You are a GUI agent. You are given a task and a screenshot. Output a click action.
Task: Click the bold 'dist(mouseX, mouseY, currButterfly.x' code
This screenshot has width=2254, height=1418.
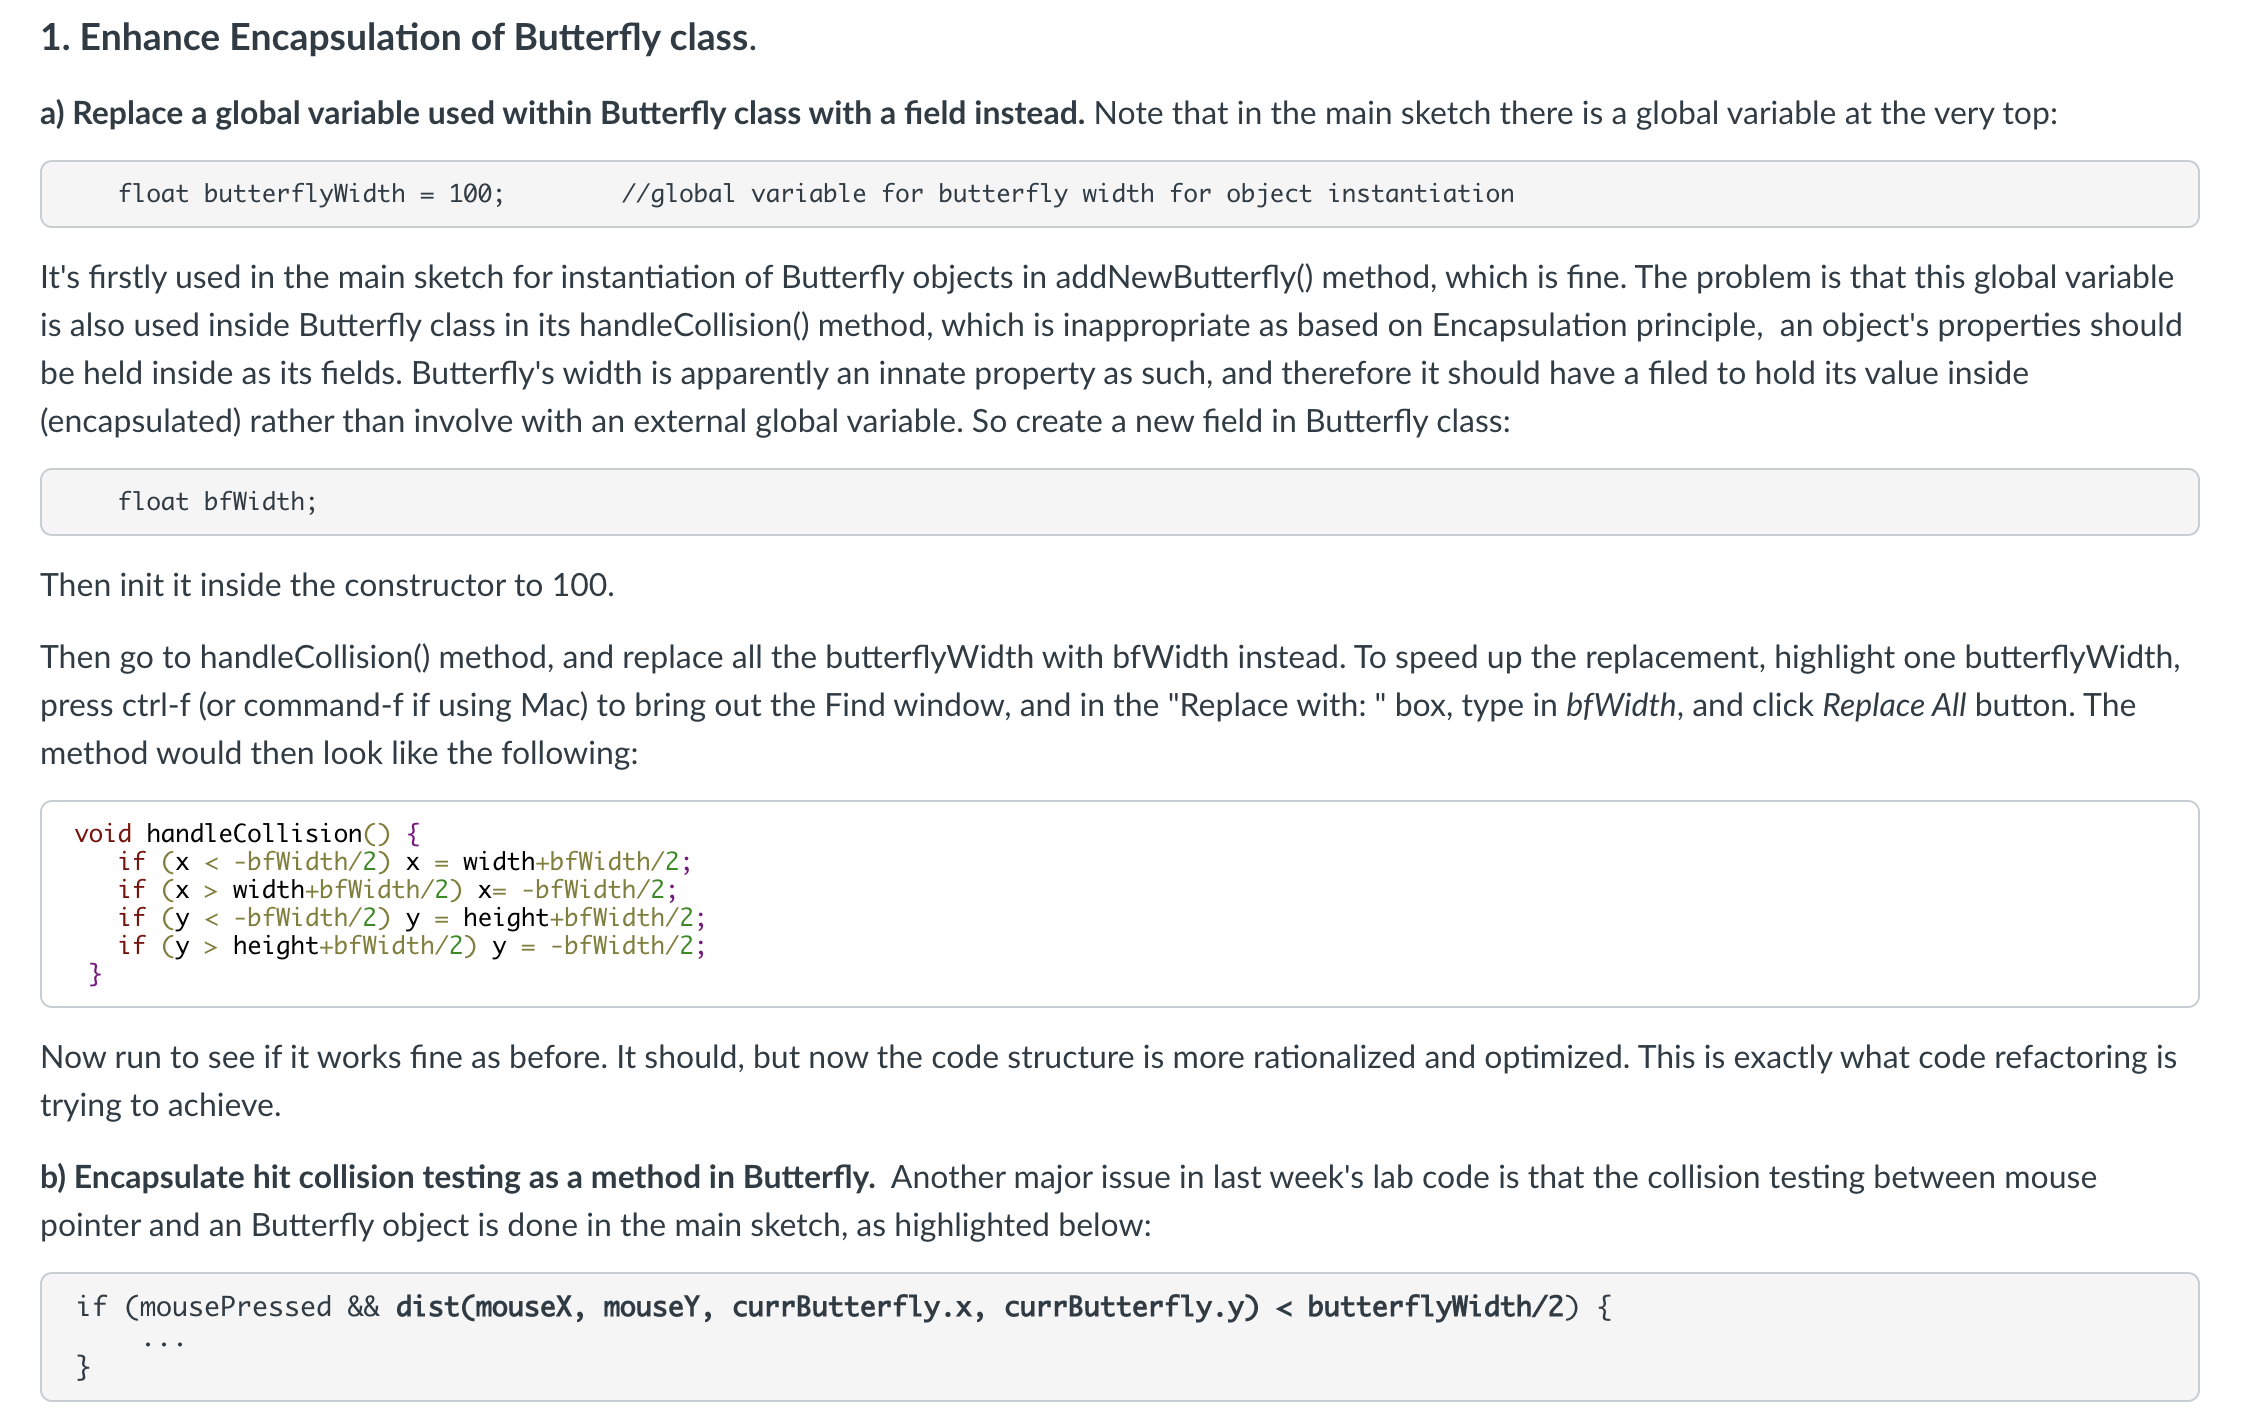tap(690, 1307)
